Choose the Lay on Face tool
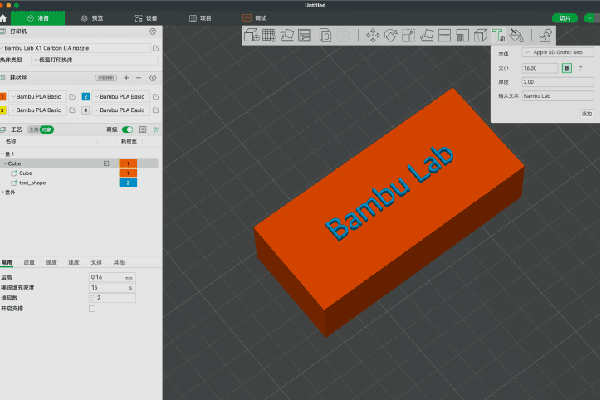Screen dimensions: 600x400 pos(426,36)
